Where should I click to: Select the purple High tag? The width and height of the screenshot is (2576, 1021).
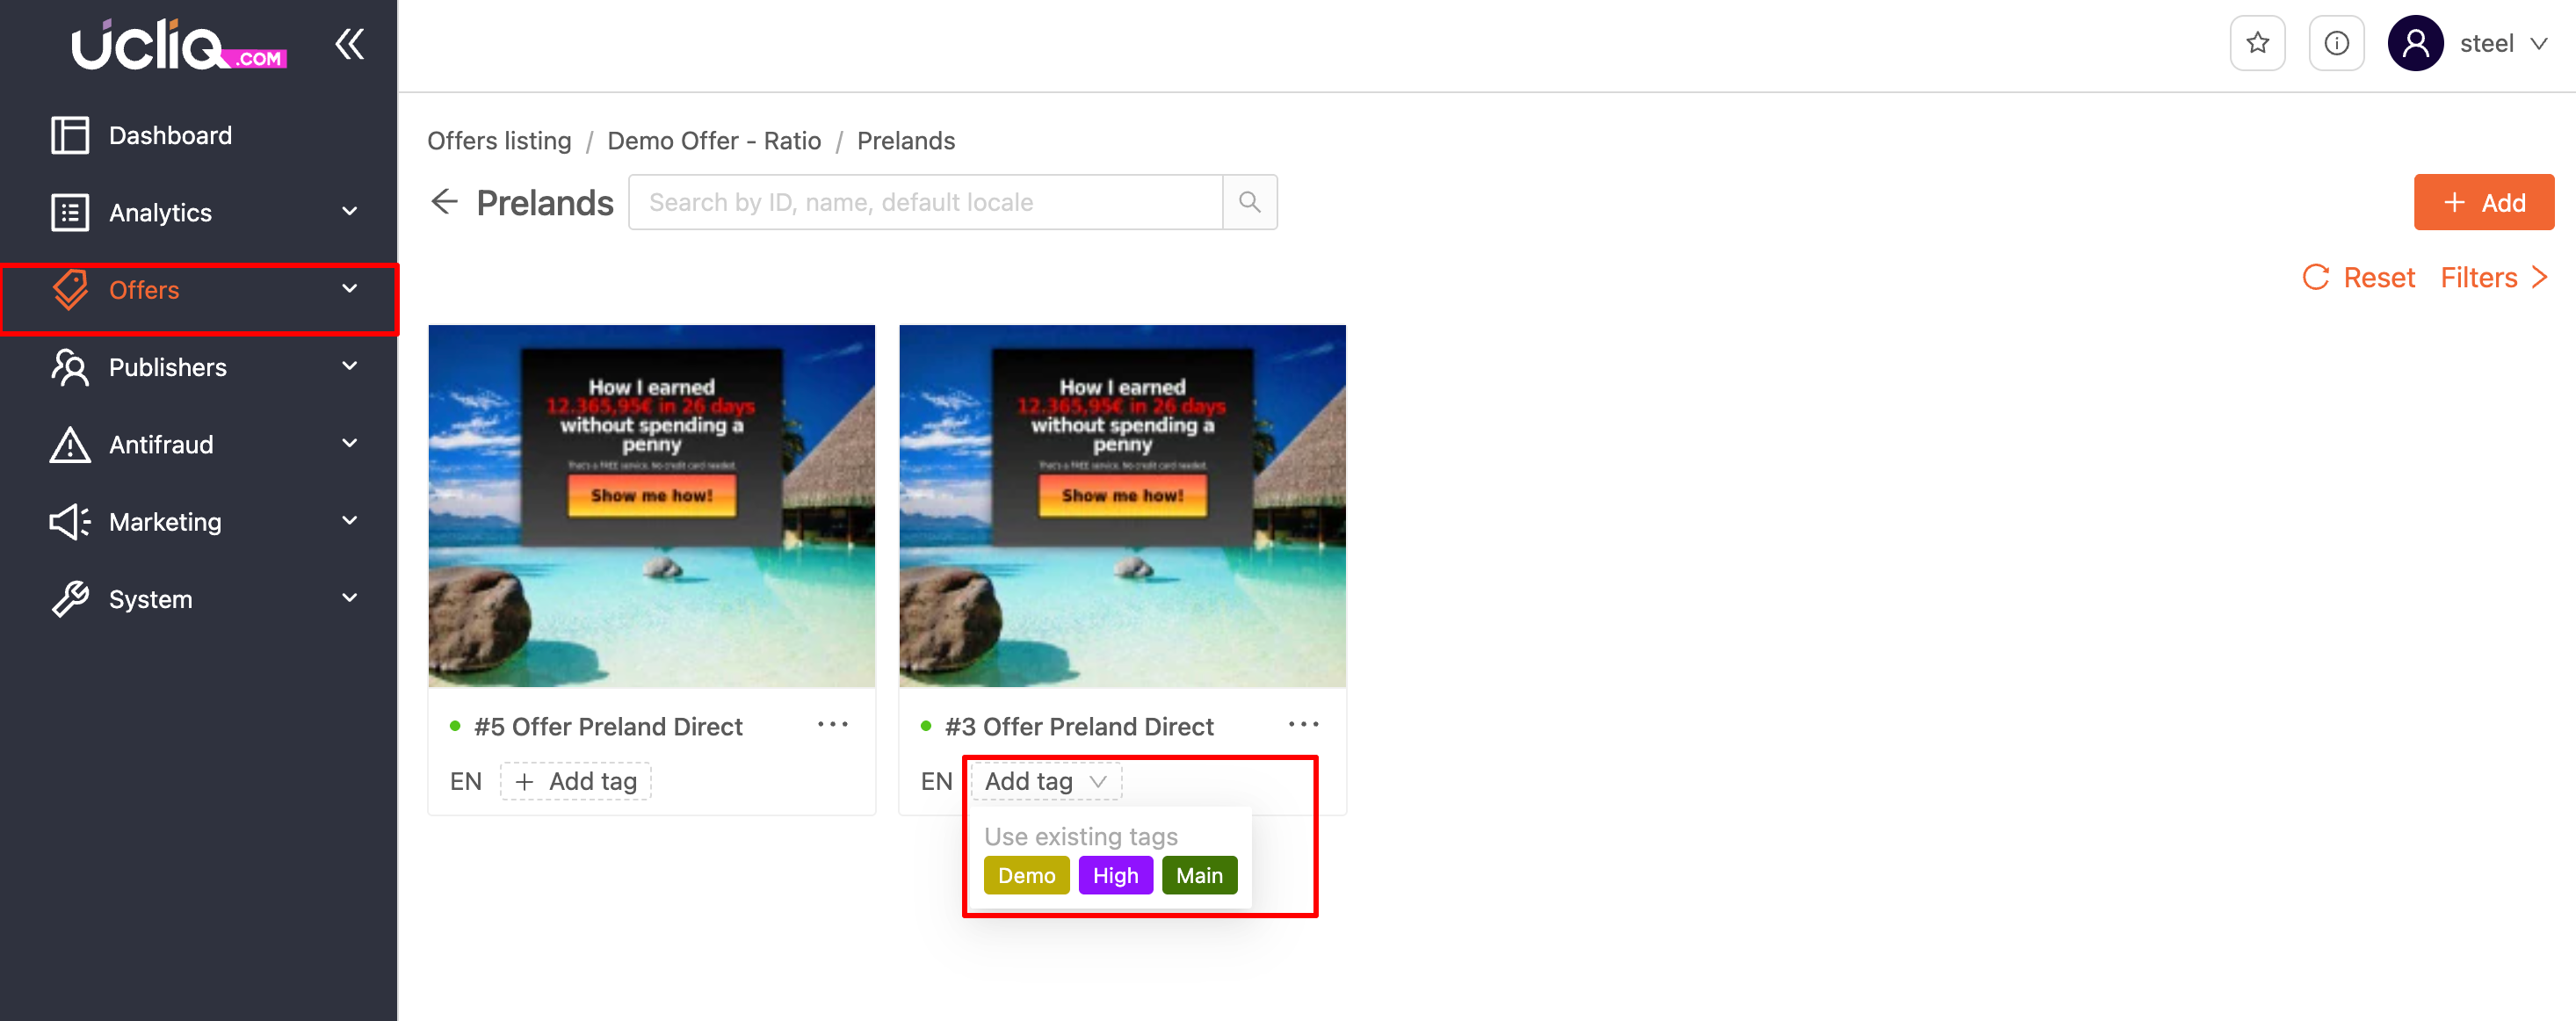tap(1115, 875)
